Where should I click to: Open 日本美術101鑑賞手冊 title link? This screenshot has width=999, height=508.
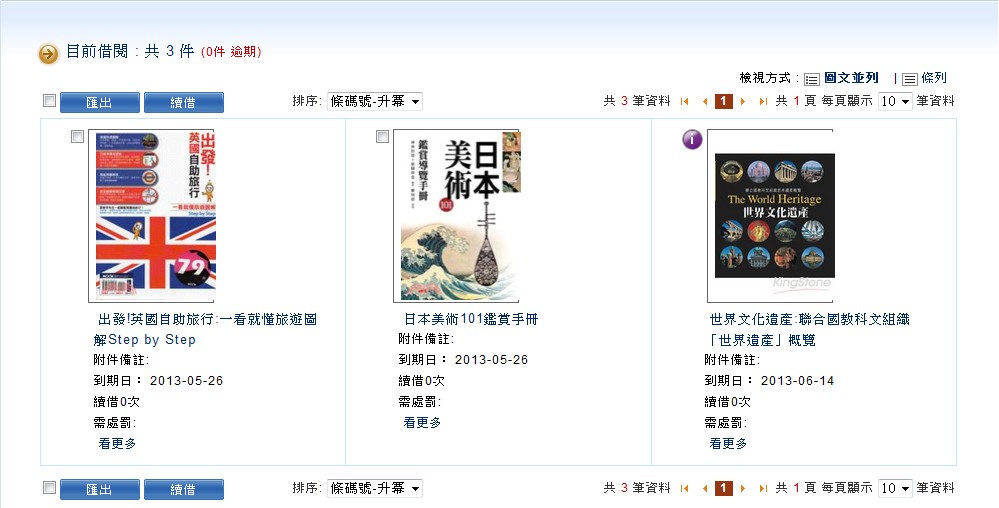(471, 319)
